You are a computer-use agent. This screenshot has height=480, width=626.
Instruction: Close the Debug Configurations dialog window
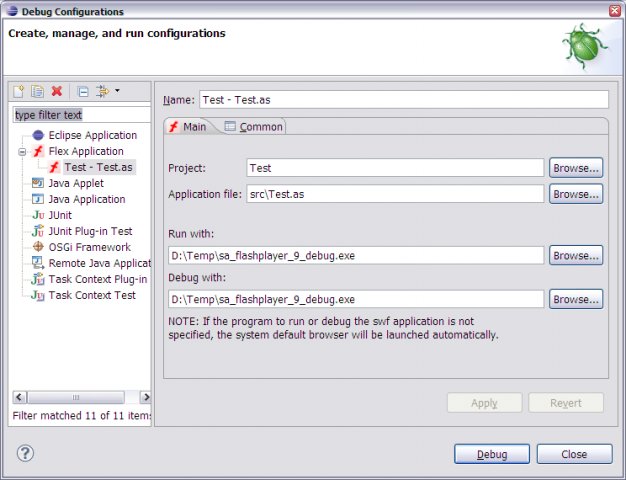pos(615,11)
